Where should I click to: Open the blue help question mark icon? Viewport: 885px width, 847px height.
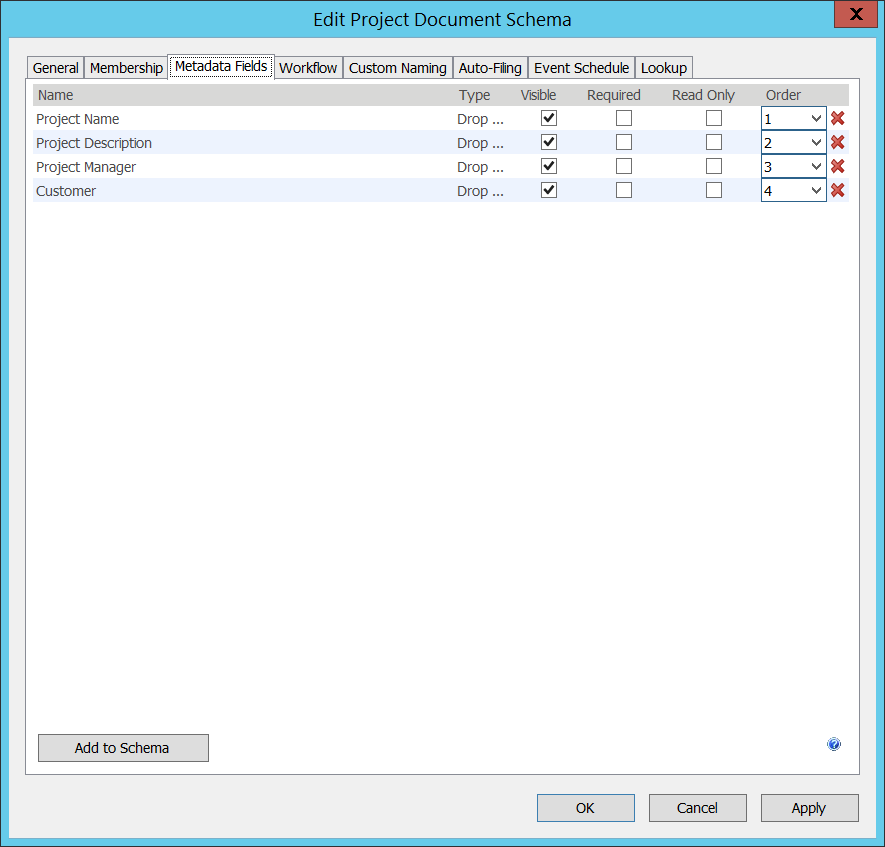(834, 744)
